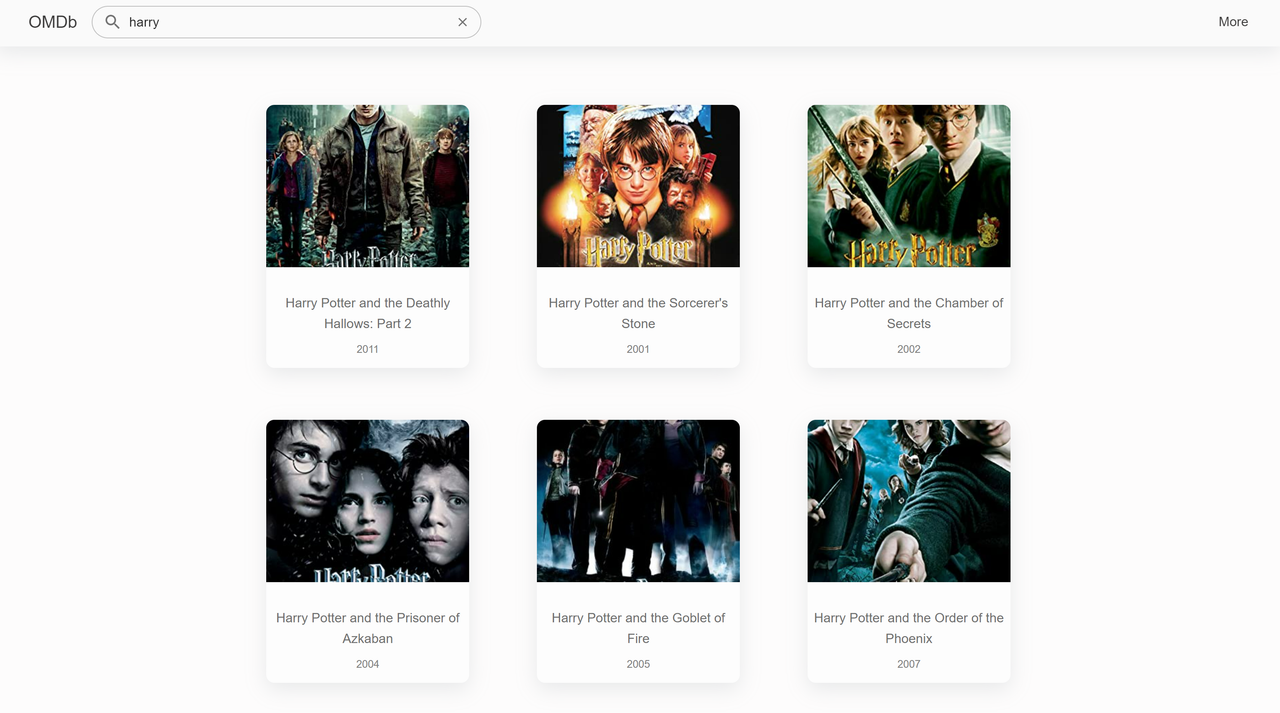Viewport: 1280px width, 713px height.
Task: Open the More menu
Action: pyautogui.click(x=1233, y=22)
